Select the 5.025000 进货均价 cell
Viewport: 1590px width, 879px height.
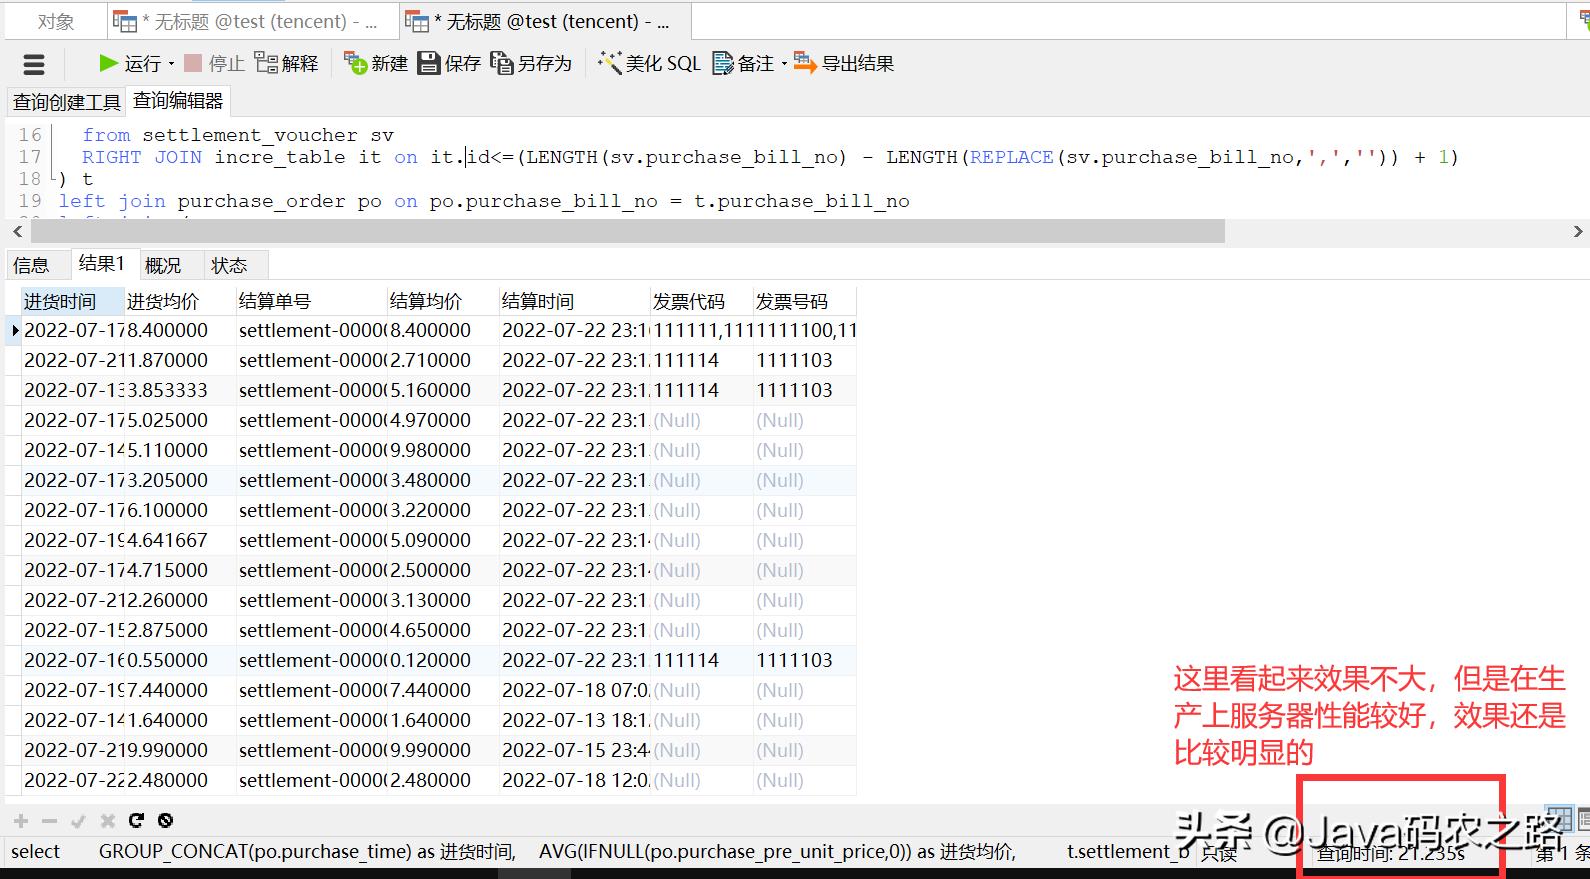(x=180, y=420)
